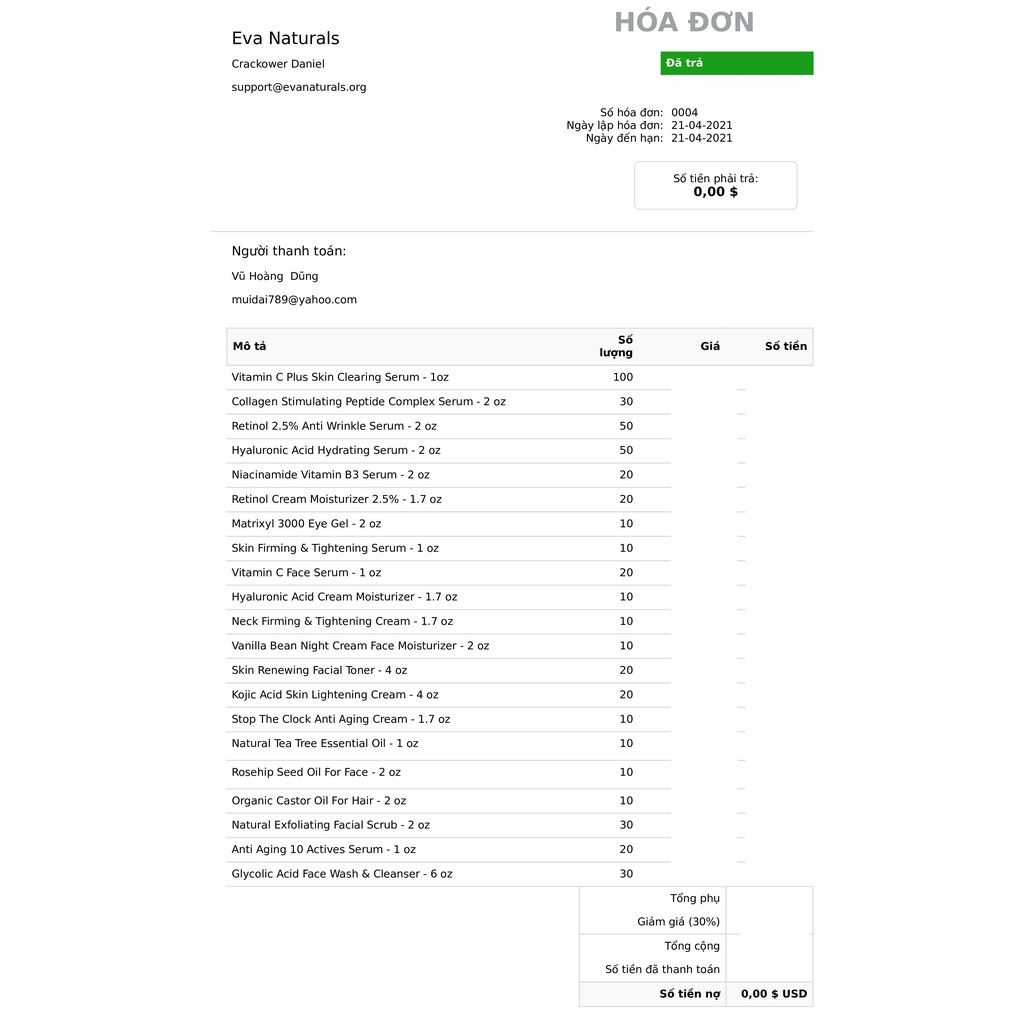Click the "HÓA ĐƠN" heading
Image resolution: width=1024 pixels, height=1024 pixels.
pyautogui.click(x=684, y=23)
